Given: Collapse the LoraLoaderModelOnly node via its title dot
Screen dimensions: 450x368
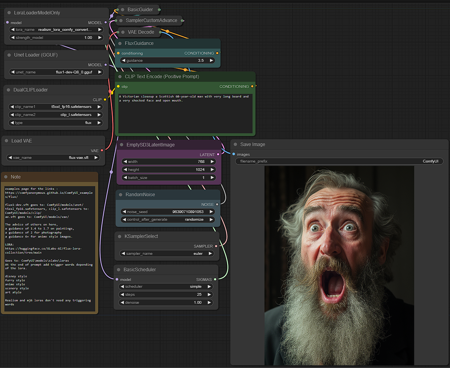Looking at the screenshot, I should (9, 13).
